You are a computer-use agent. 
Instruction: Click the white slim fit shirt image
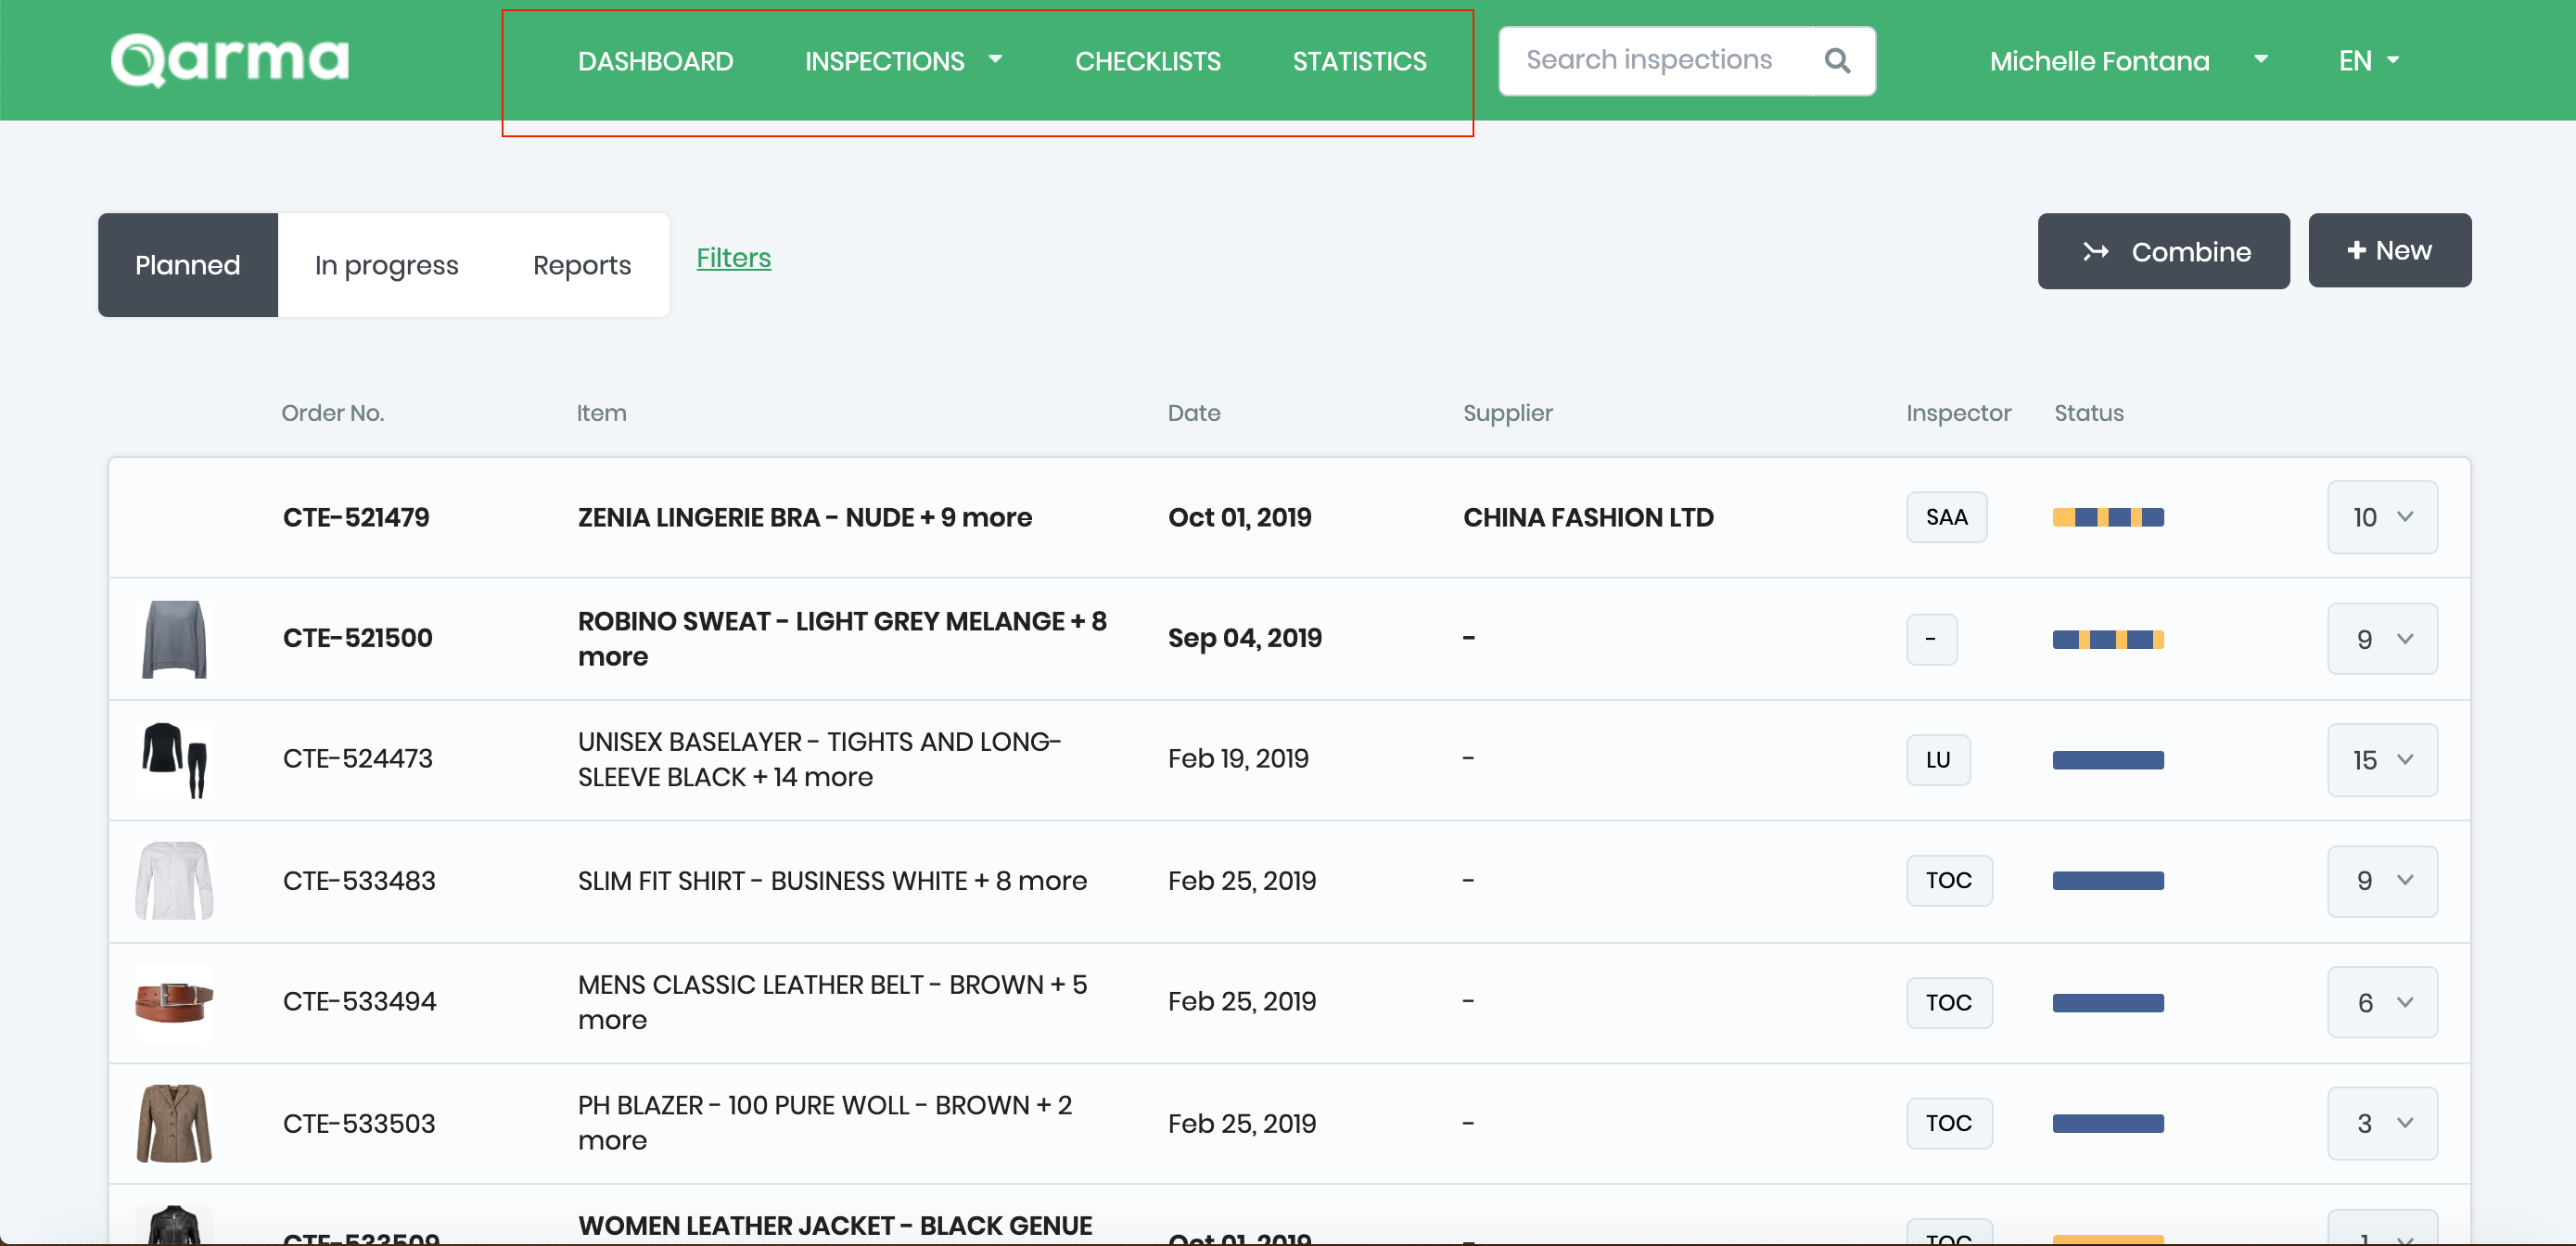pos(174,880)
